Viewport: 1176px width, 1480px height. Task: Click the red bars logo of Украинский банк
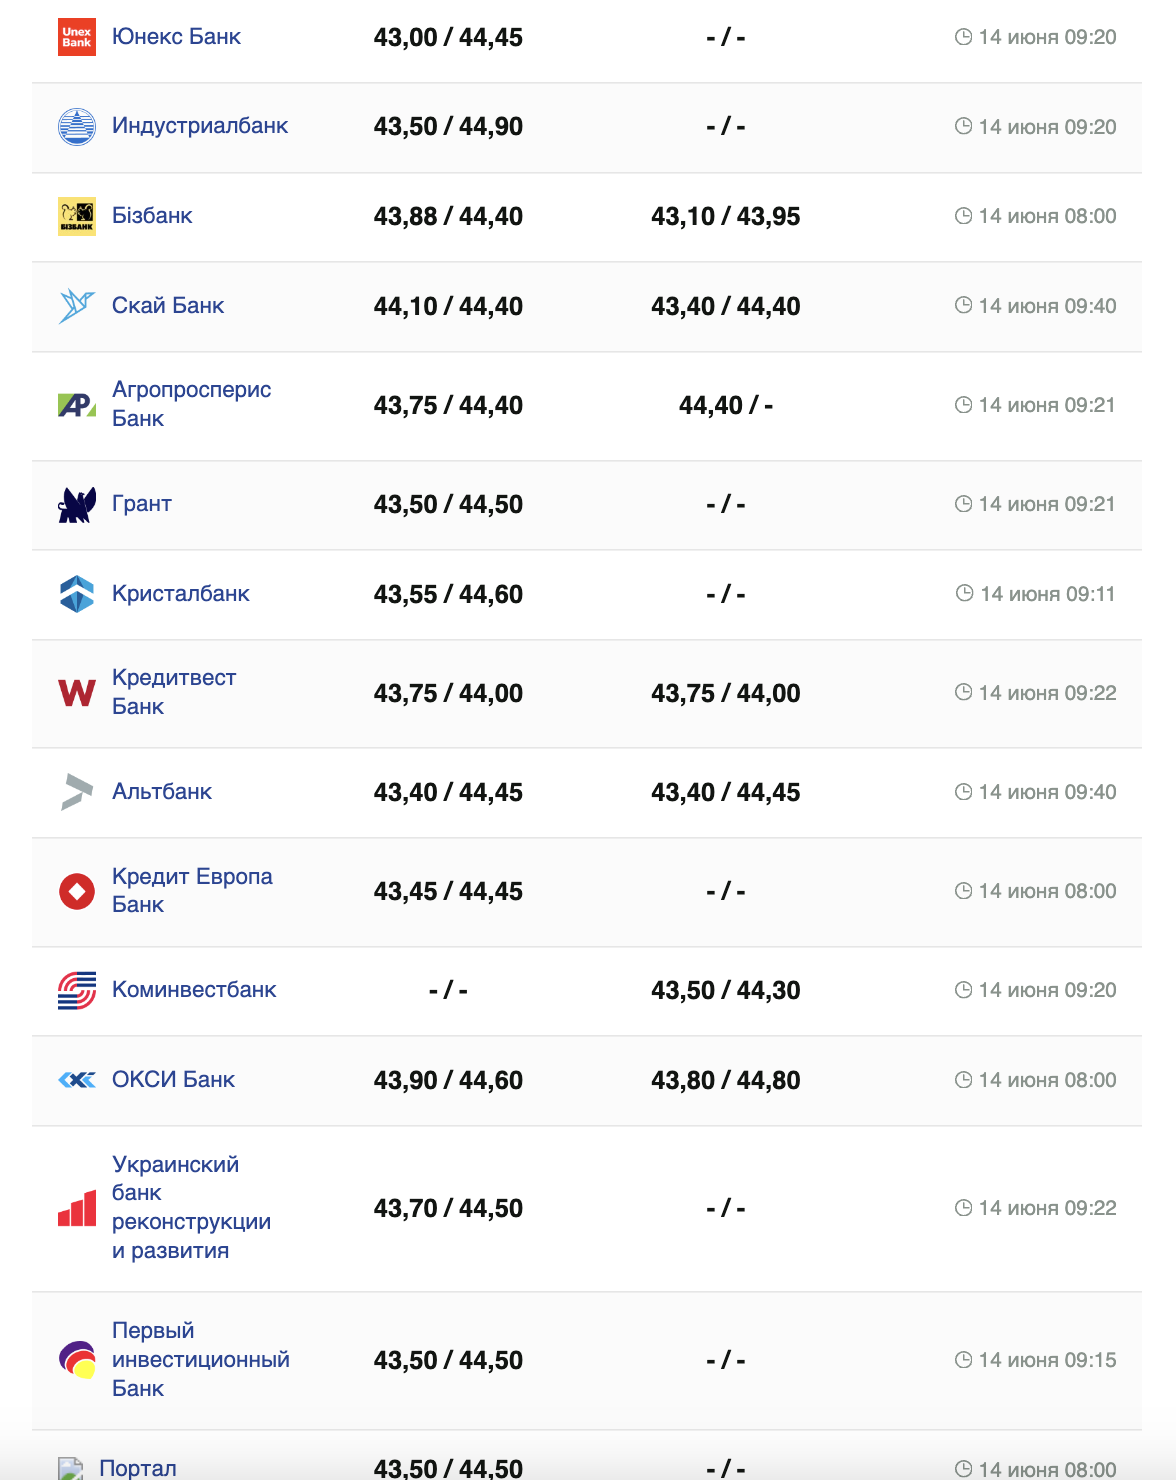[x=77, y=1208]
